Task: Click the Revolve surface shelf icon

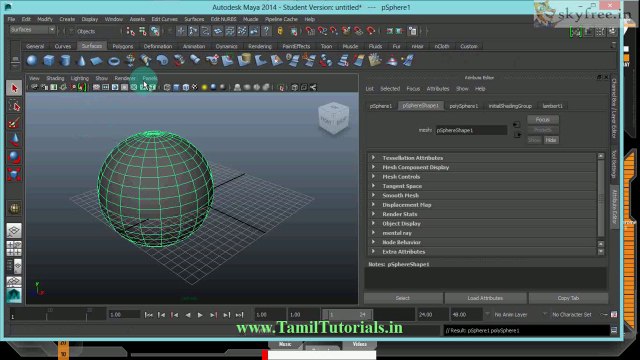Action: [130, 60]
